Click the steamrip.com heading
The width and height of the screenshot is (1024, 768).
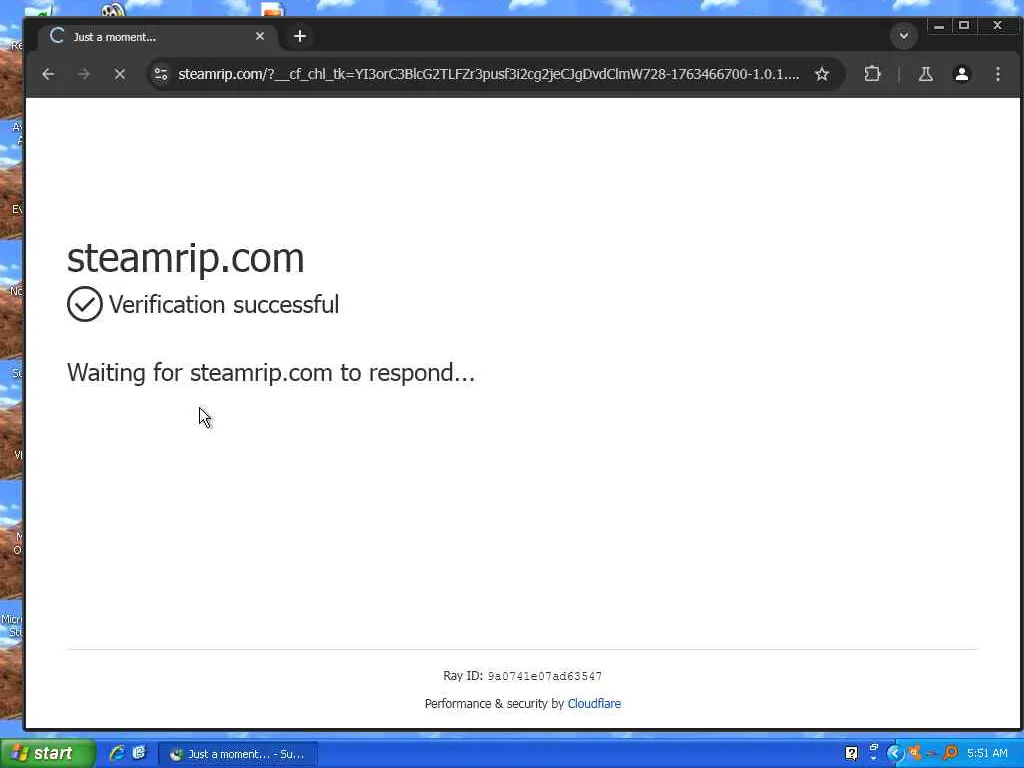[x=185, y=258]
